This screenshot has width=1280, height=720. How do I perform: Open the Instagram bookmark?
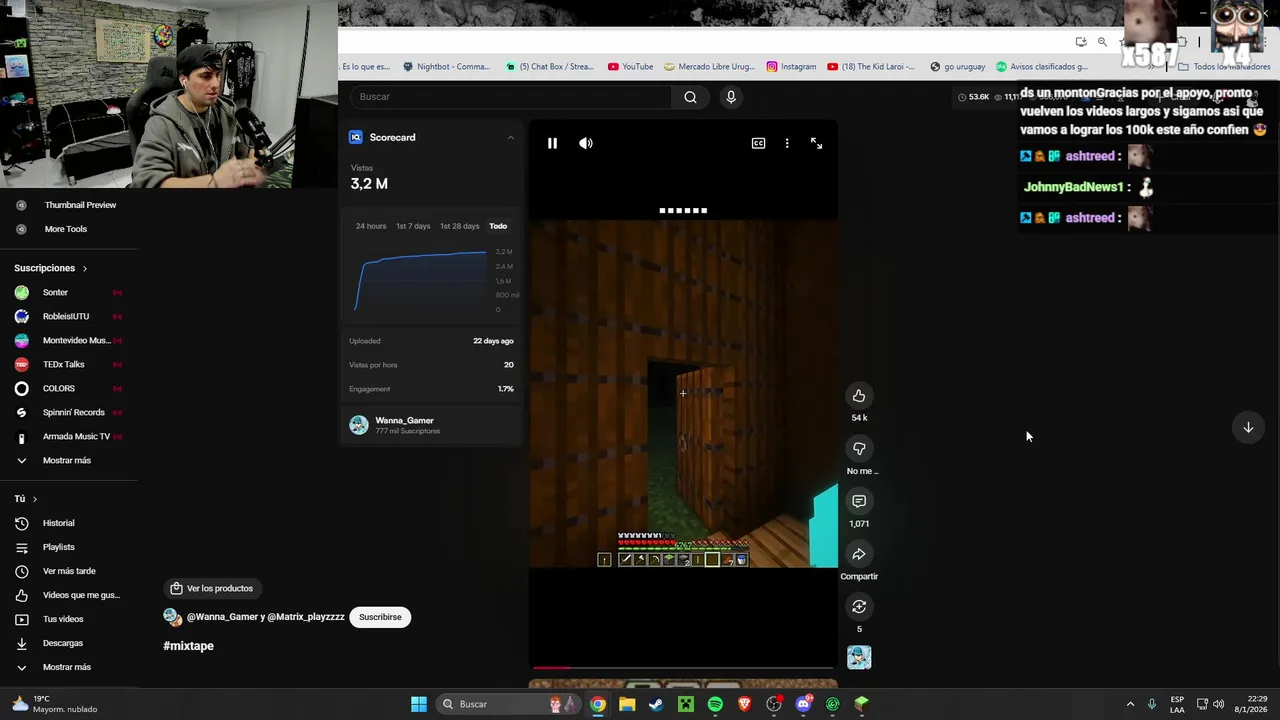(791, 67)
